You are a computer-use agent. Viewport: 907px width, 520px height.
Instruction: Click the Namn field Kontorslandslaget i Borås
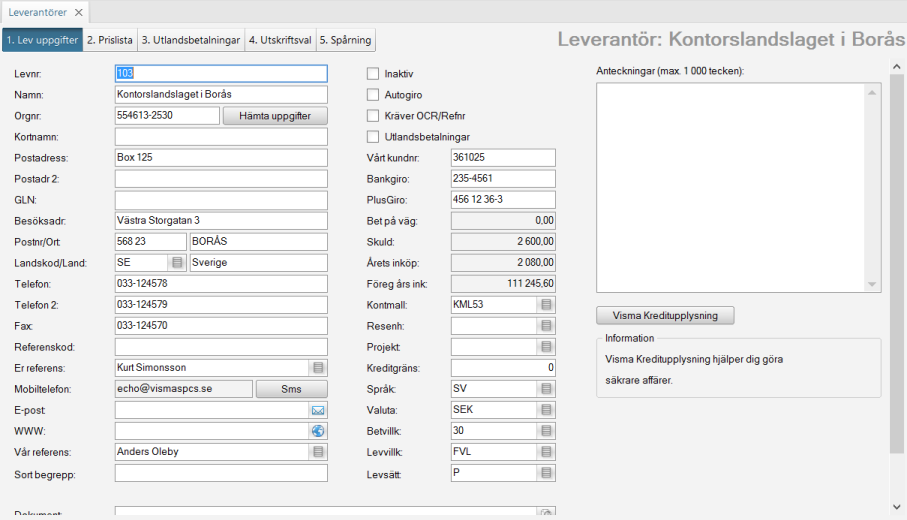pyautogui.click(x=221, y=94)
